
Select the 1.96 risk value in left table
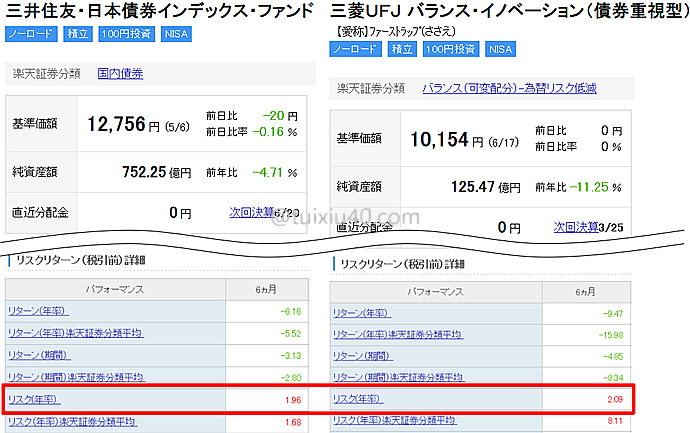(293, 400)
